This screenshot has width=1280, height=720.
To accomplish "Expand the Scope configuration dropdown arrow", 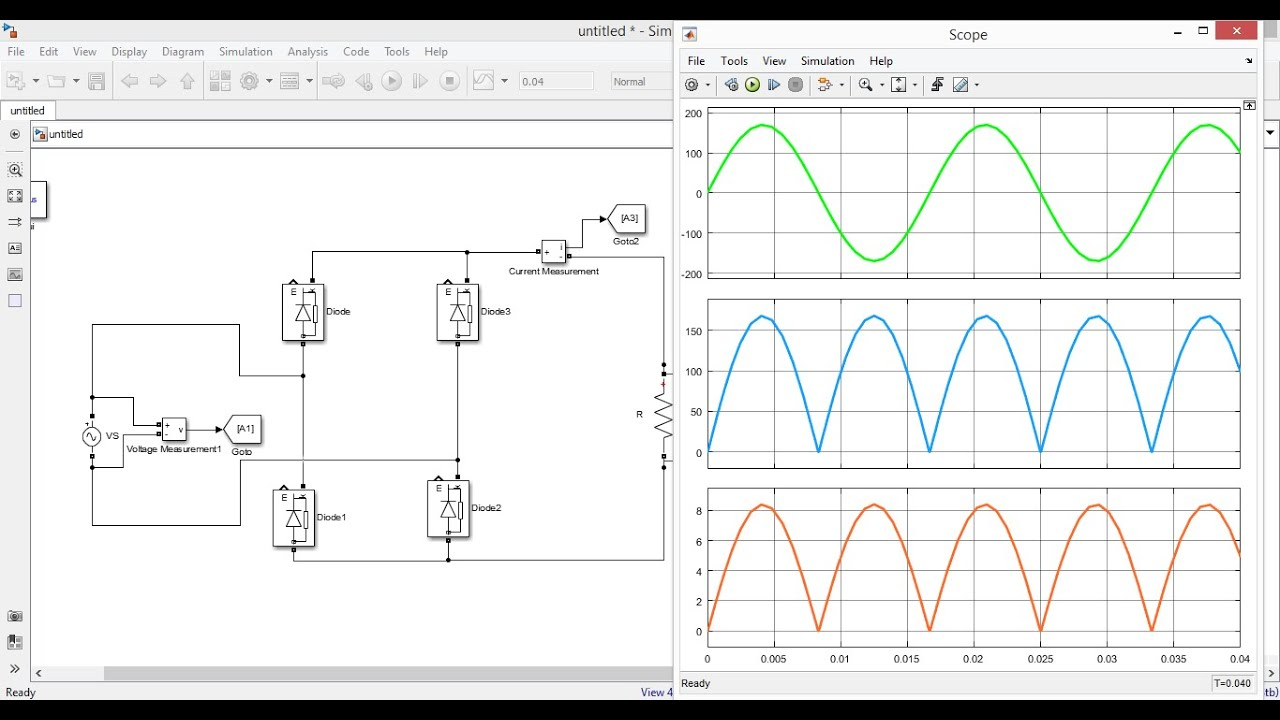I will coord(707,85).
